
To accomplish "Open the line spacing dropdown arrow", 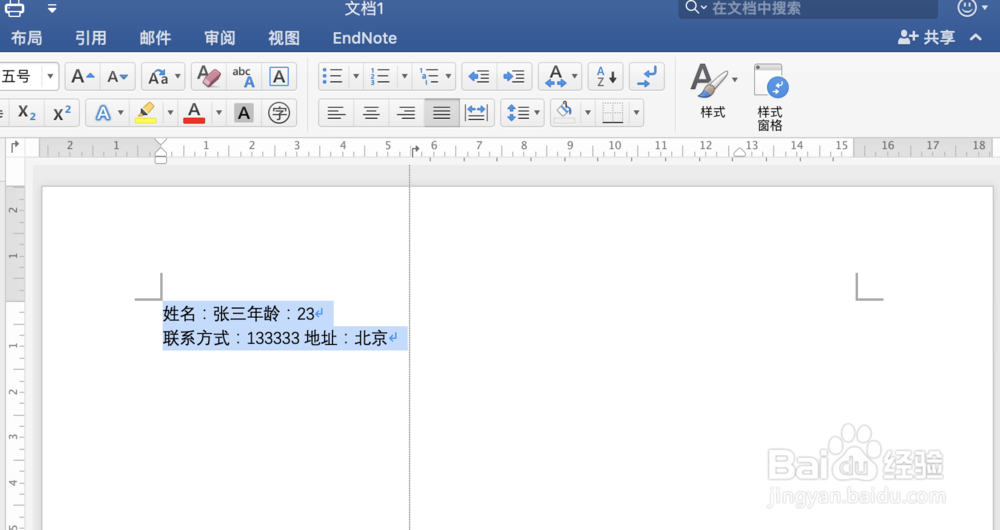I will (x=537, y=113).
